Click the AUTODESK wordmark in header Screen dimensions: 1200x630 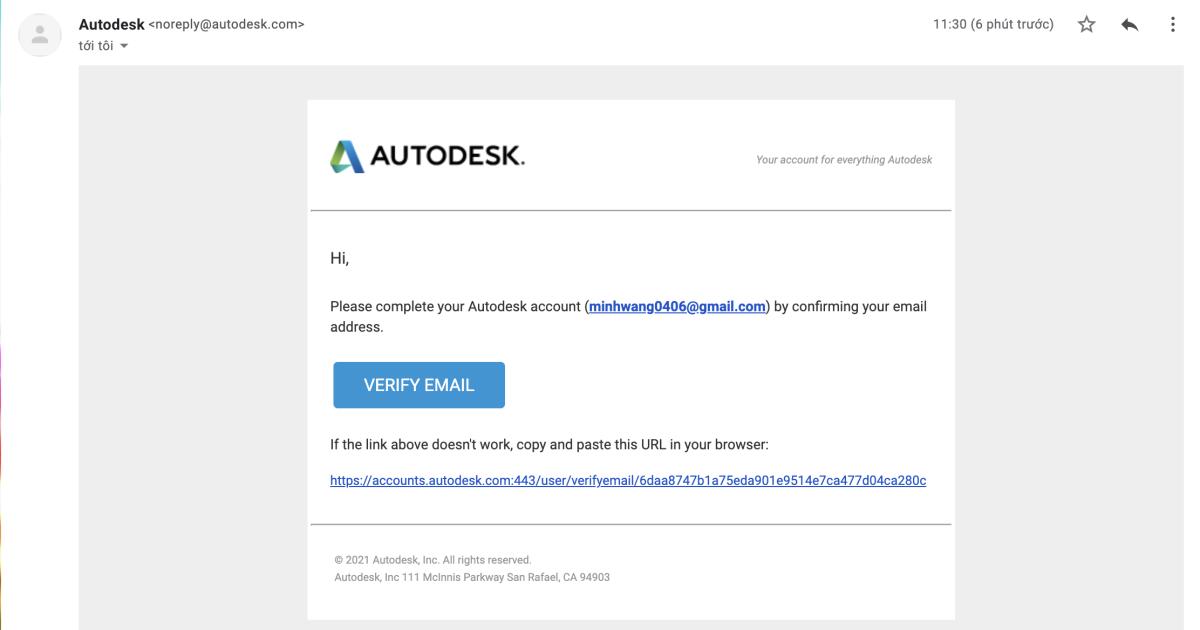tap(449, 157)
